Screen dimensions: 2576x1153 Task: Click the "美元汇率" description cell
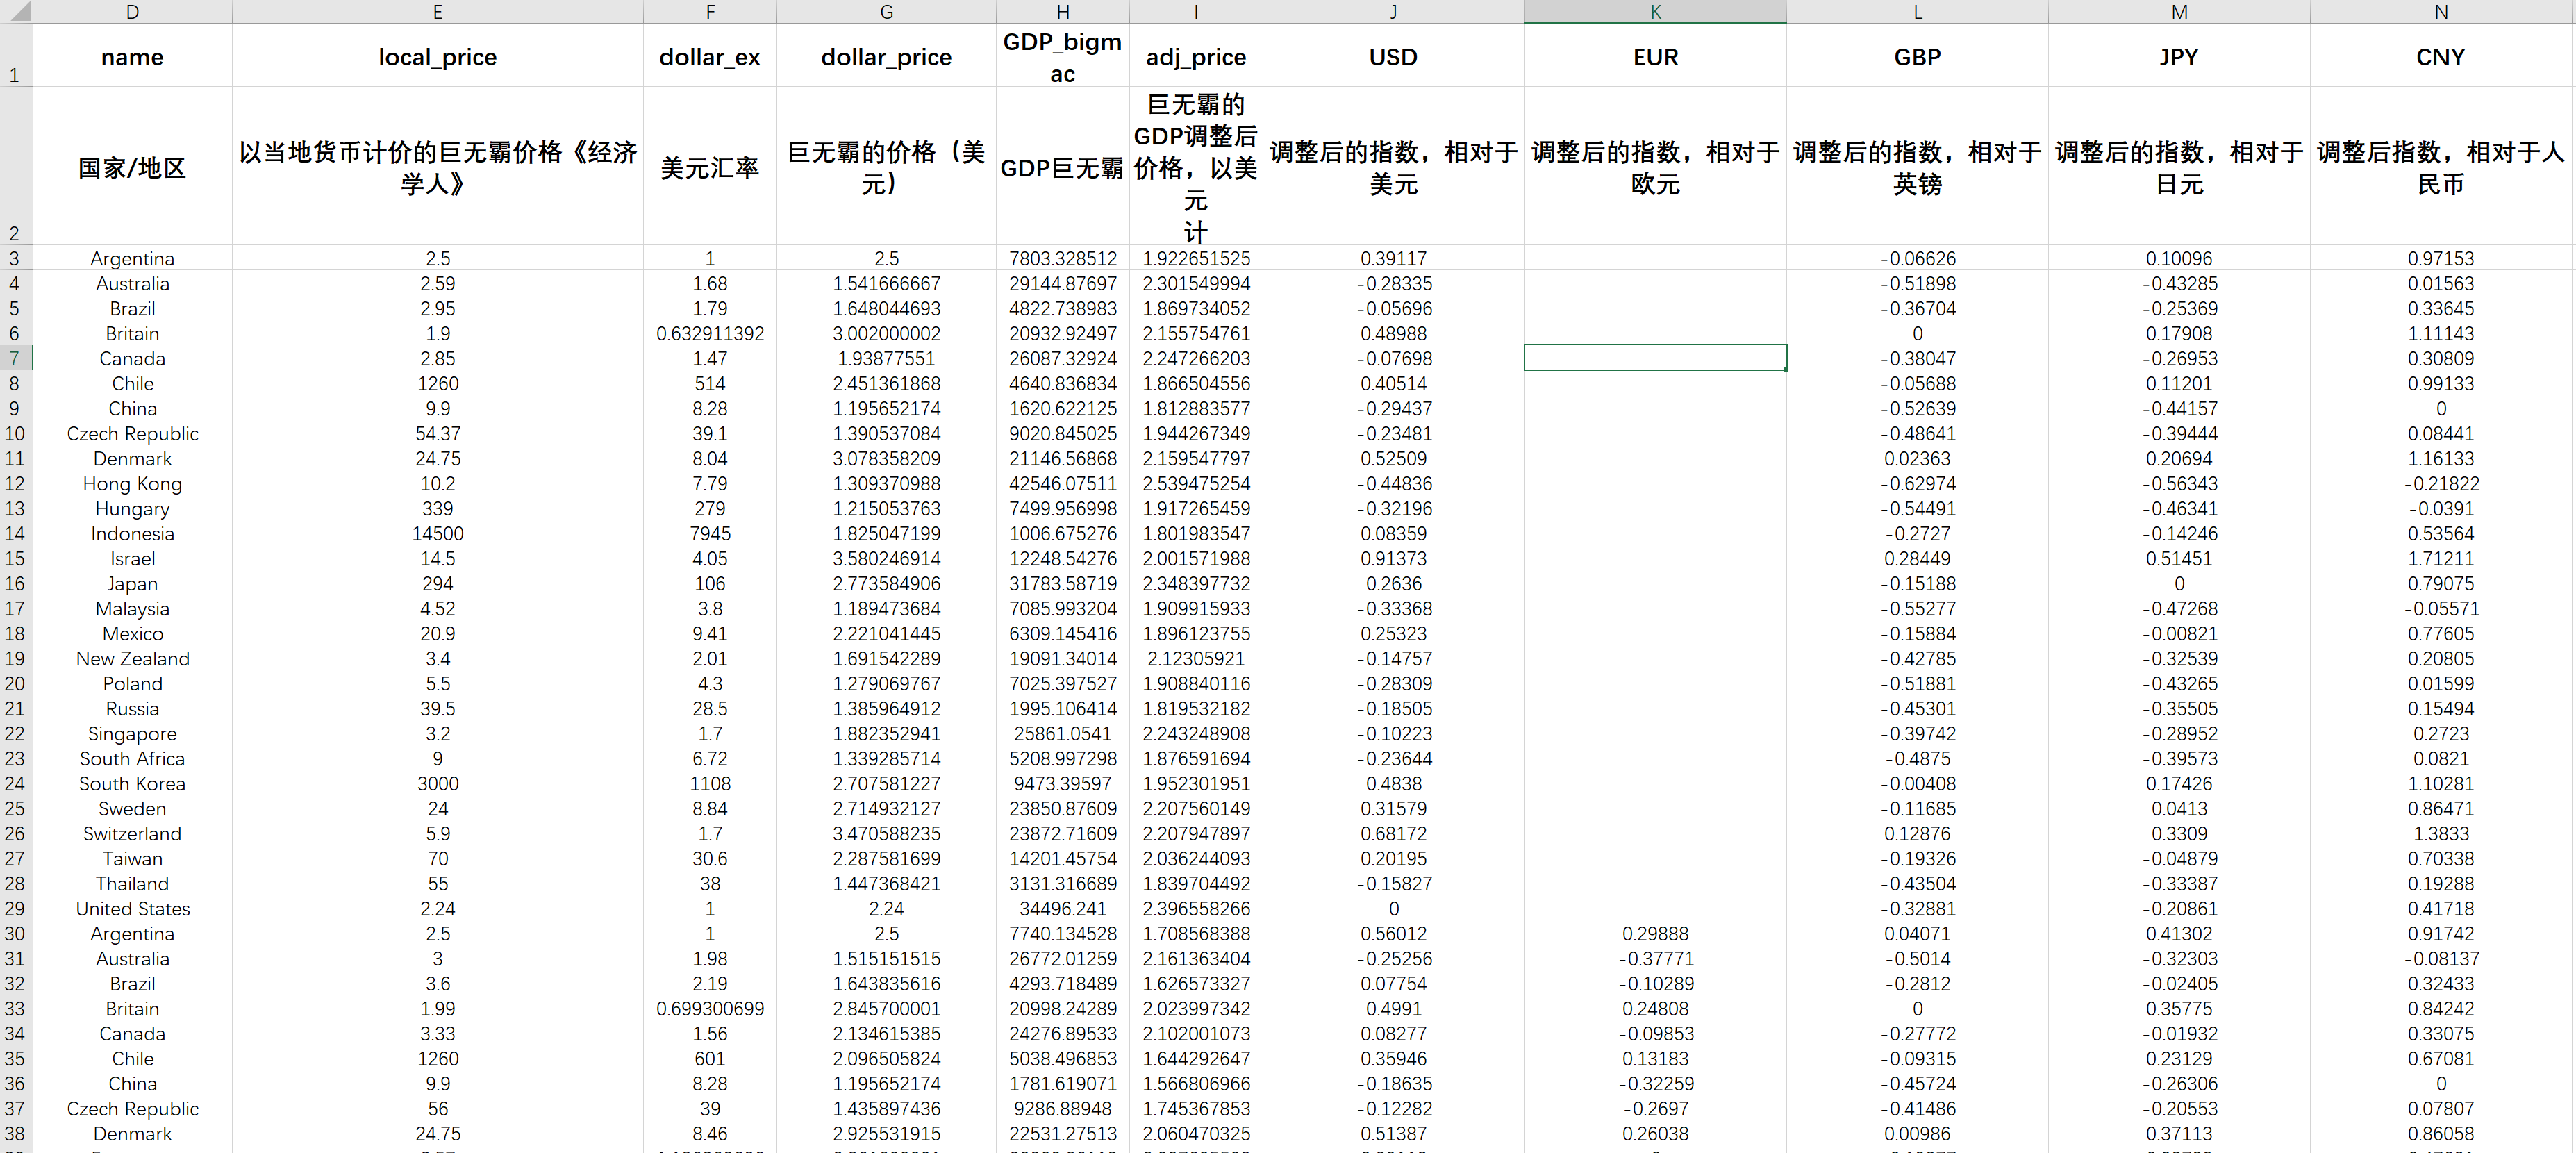709,167
